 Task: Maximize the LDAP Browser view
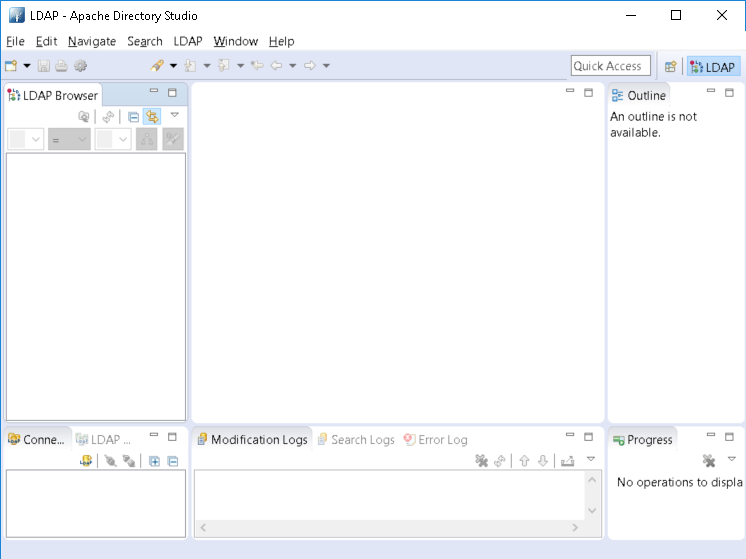tap(172, 92)
